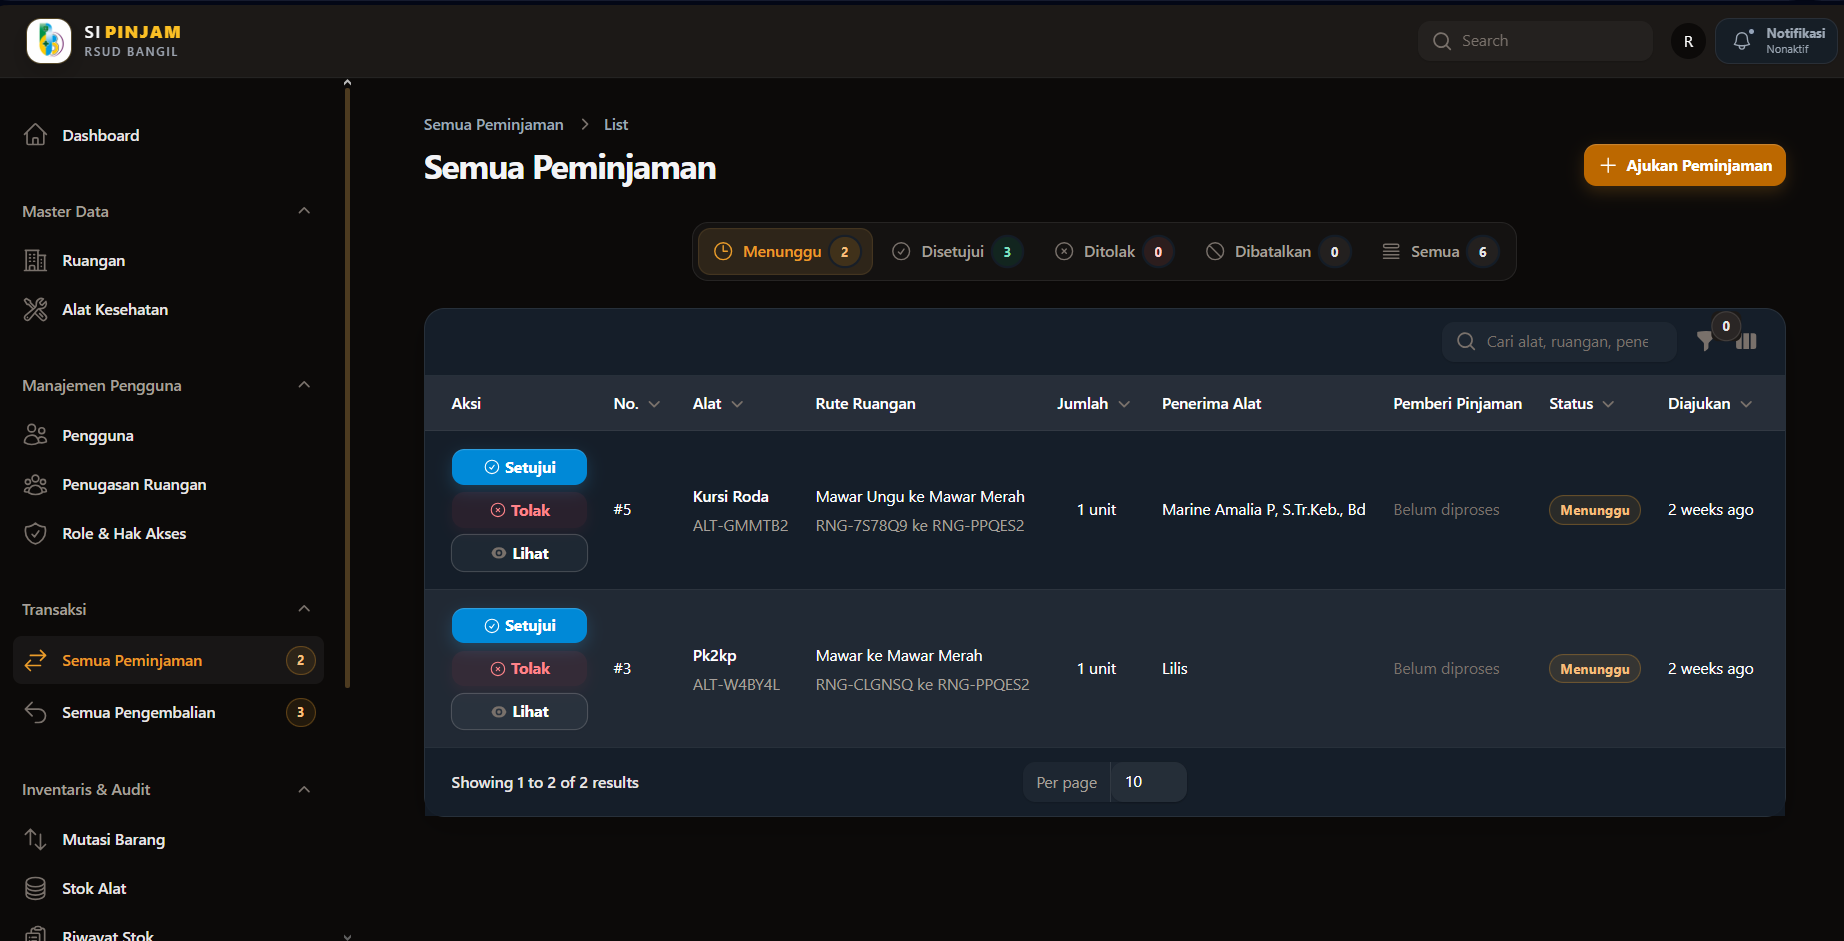This screenshot has height=941, width=1844.
Task: Approve loan #3 with Setujui
Action: click(x=519, y=625)
